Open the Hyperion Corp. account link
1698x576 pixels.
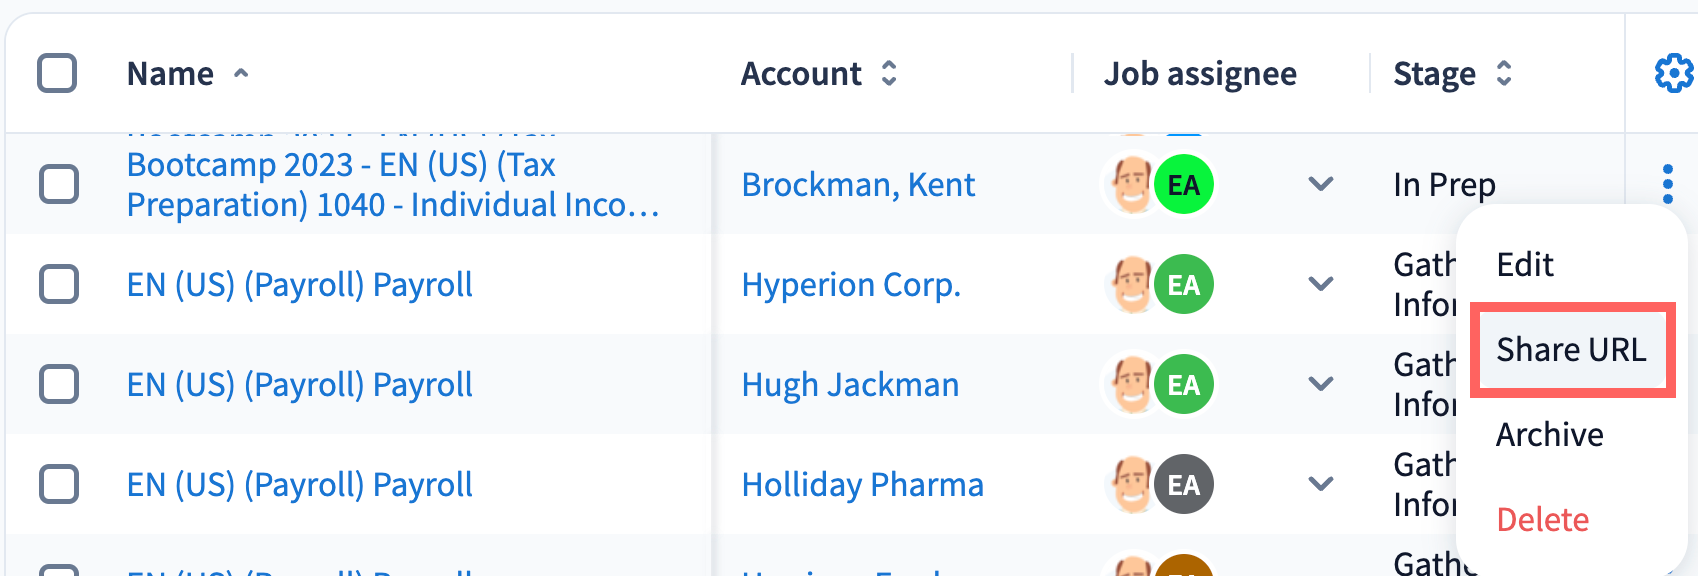coord(851,285)
